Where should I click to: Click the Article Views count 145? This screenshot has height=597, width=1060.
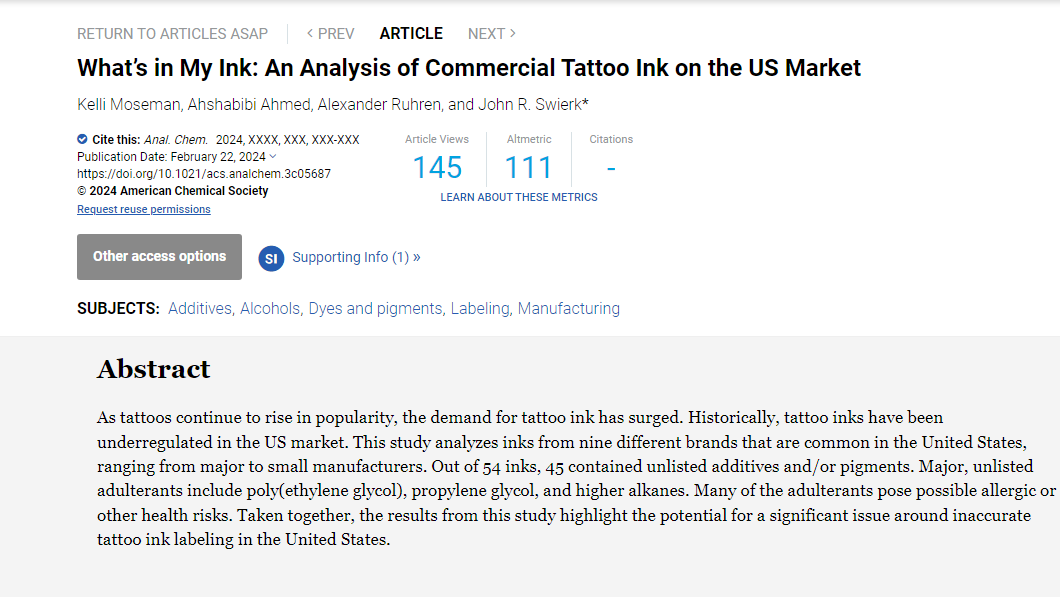tap(437, 167)
